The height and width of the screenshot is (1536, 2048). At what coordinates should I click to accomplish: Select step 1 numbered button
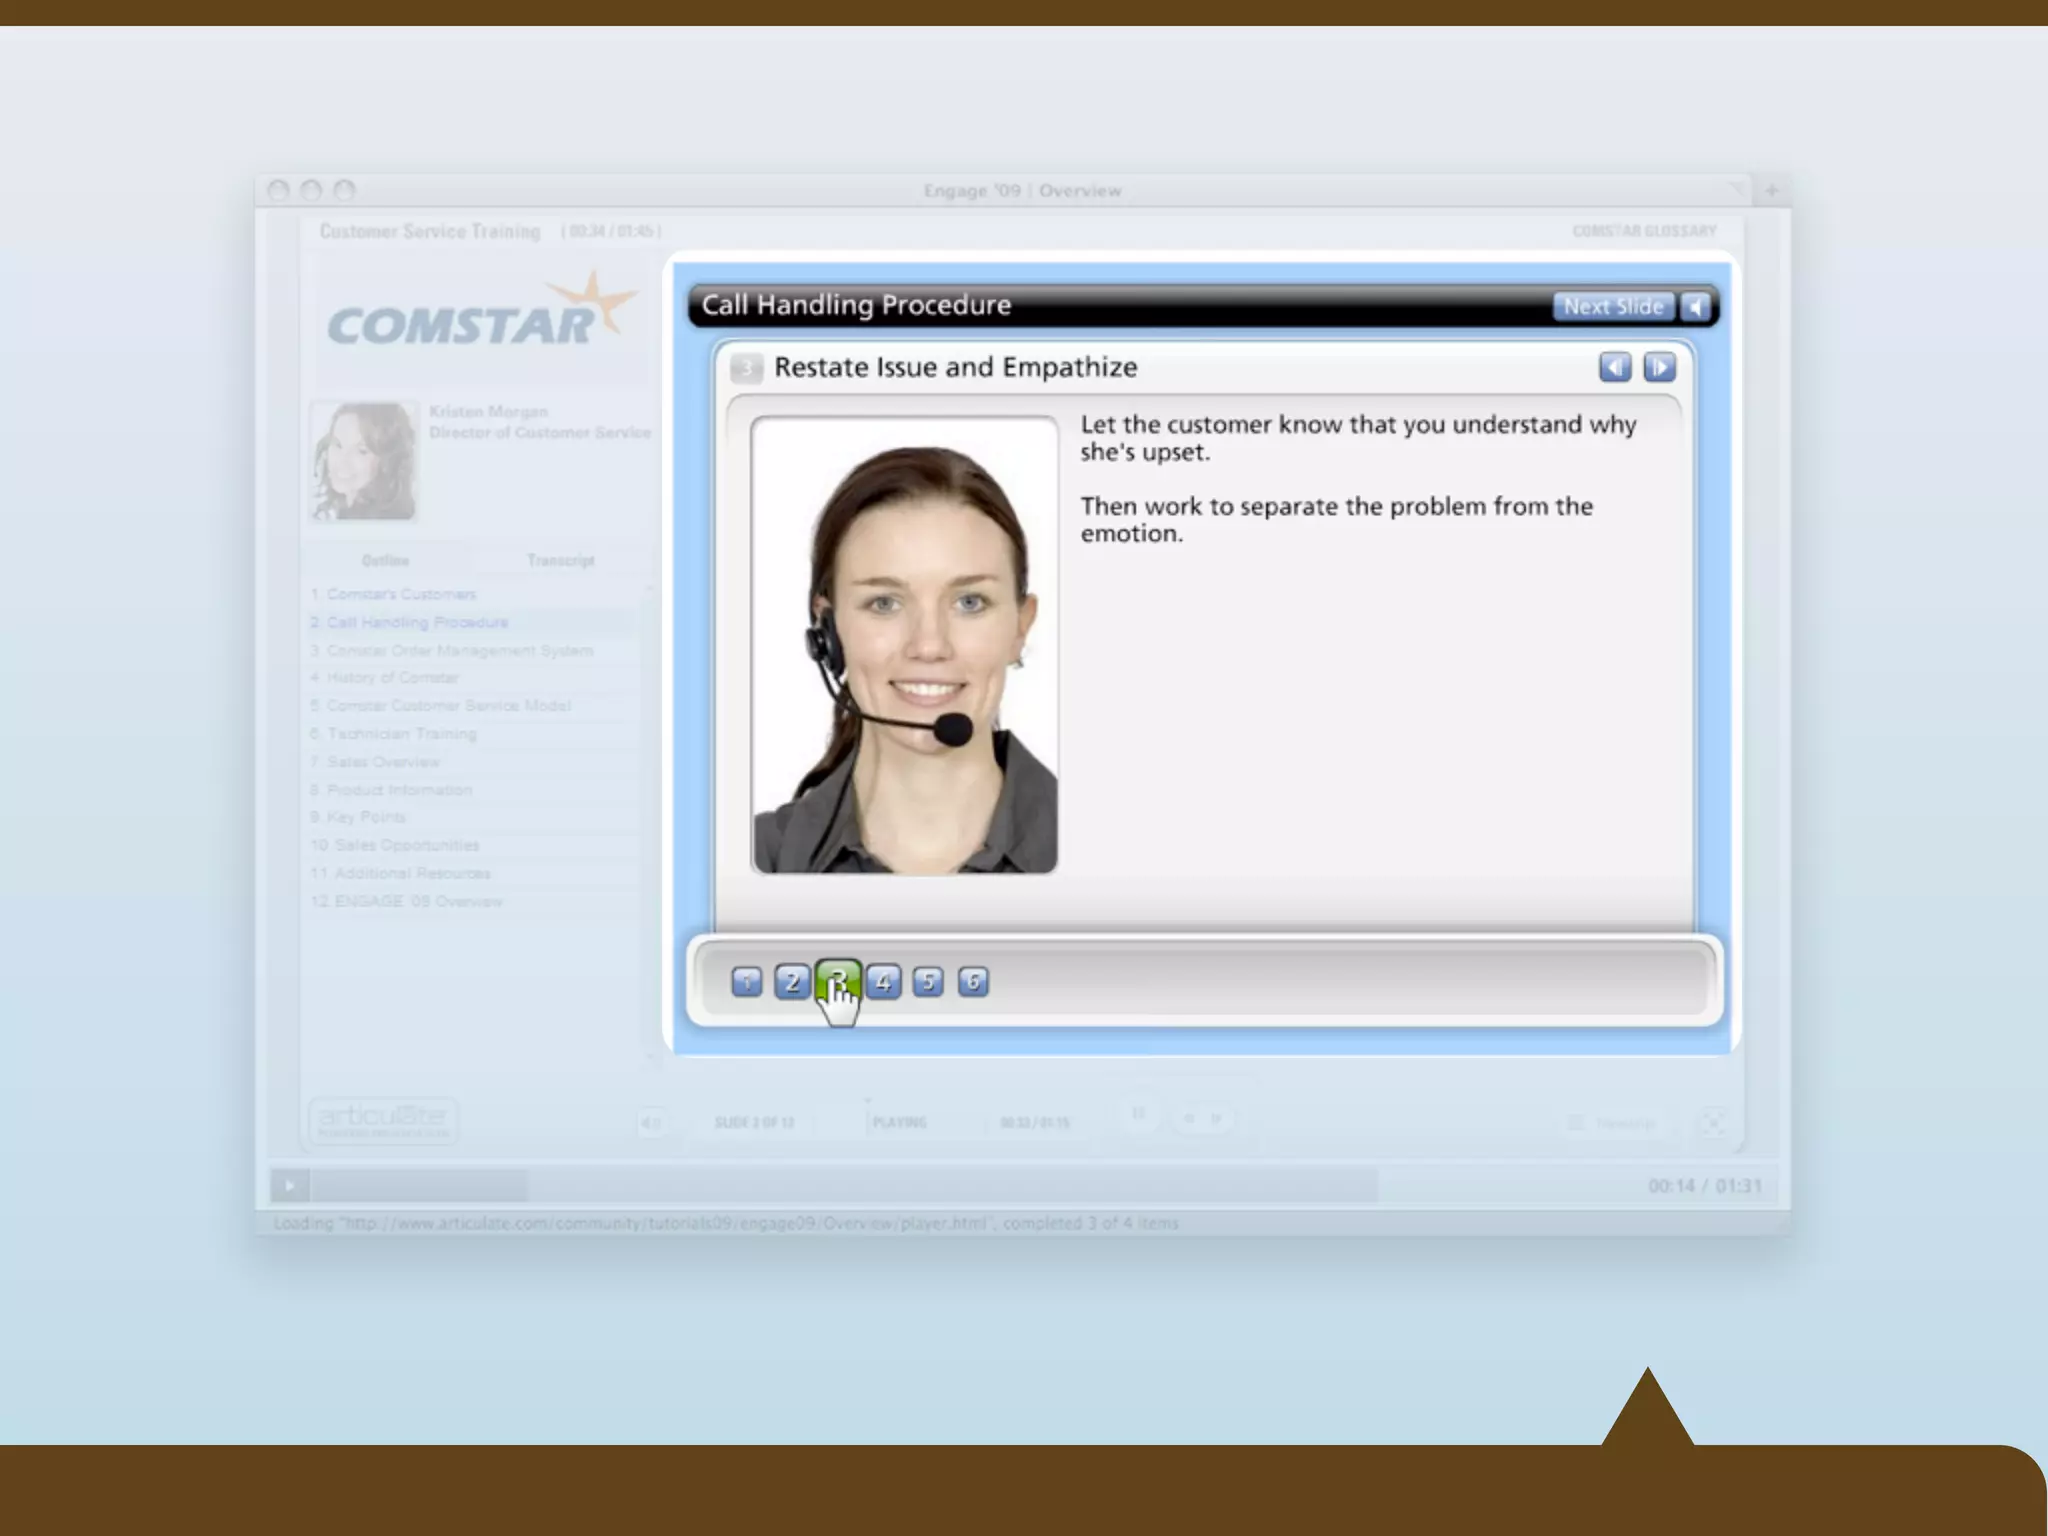click(746, 982)
